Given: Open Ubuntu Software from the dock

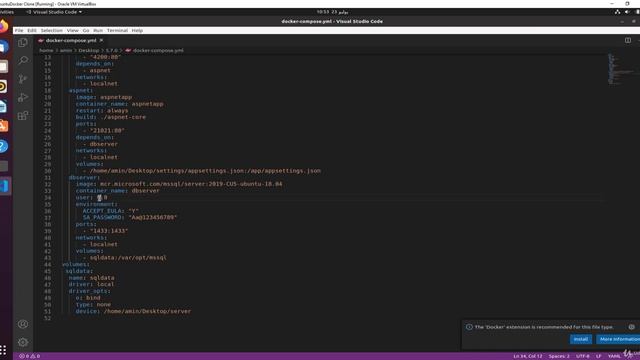Looking at the screenshot, I should (4, 126).
